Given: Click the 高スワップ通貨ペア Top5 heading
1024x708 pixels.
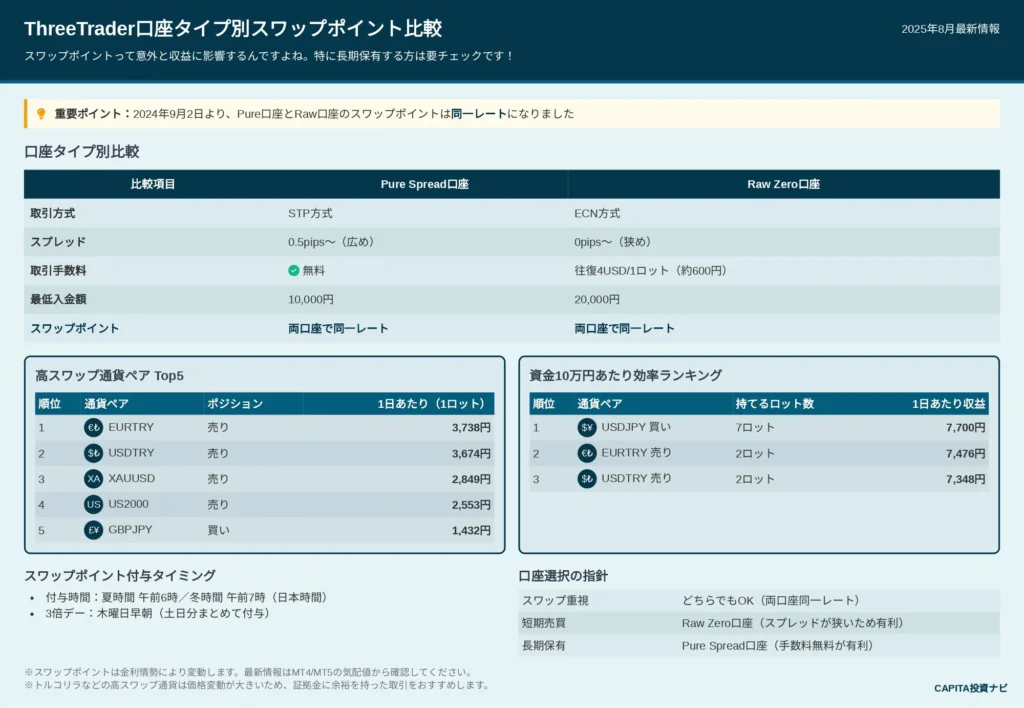Looking at the screenshot, I should 110,376.
